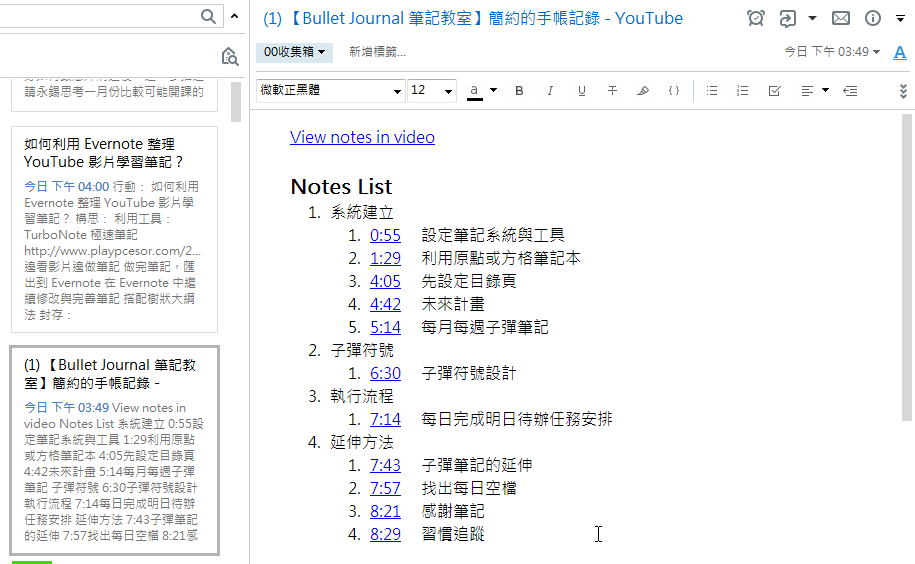Open the more actions dropdown next to info

click(900, 19)
